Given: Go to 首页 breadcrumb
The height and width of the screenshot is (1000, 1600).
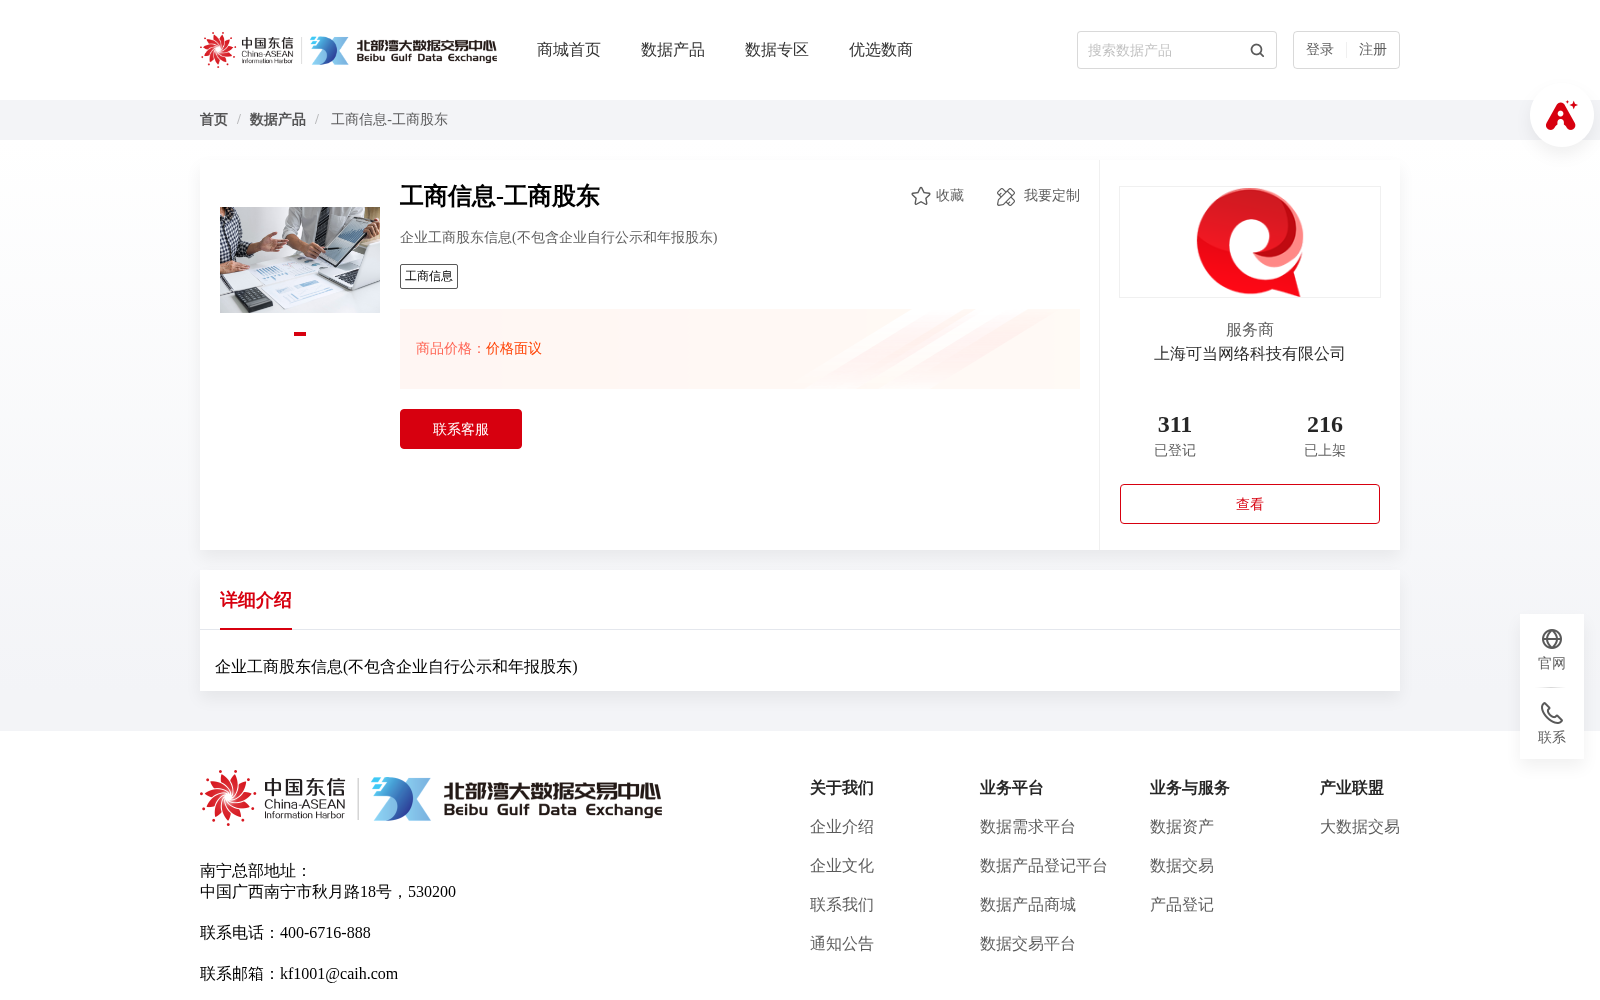Looking at the screenshot, I should (x=214, y=120).
